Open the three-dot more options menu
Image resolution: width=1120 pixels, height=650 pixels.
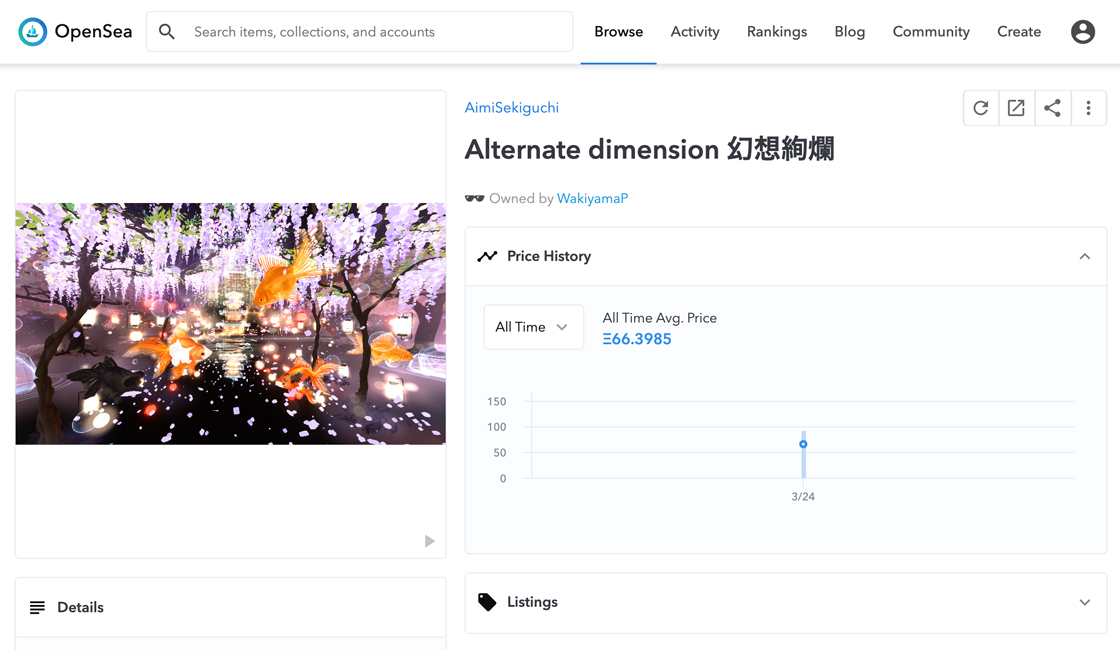coord(1089,108)
